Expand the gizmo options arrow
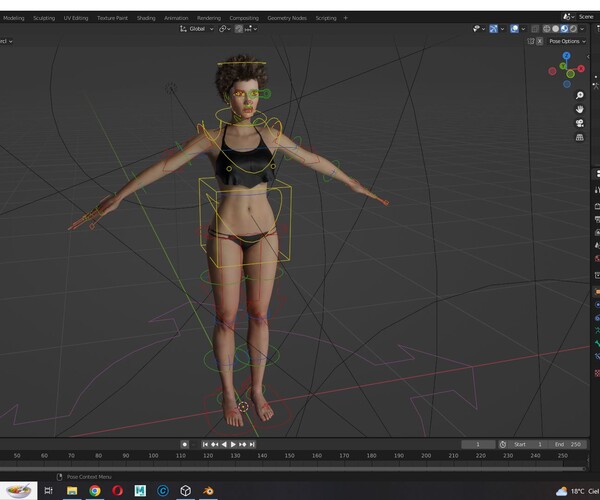The width and height of the screenshot is (600, 500). [502, 29]
